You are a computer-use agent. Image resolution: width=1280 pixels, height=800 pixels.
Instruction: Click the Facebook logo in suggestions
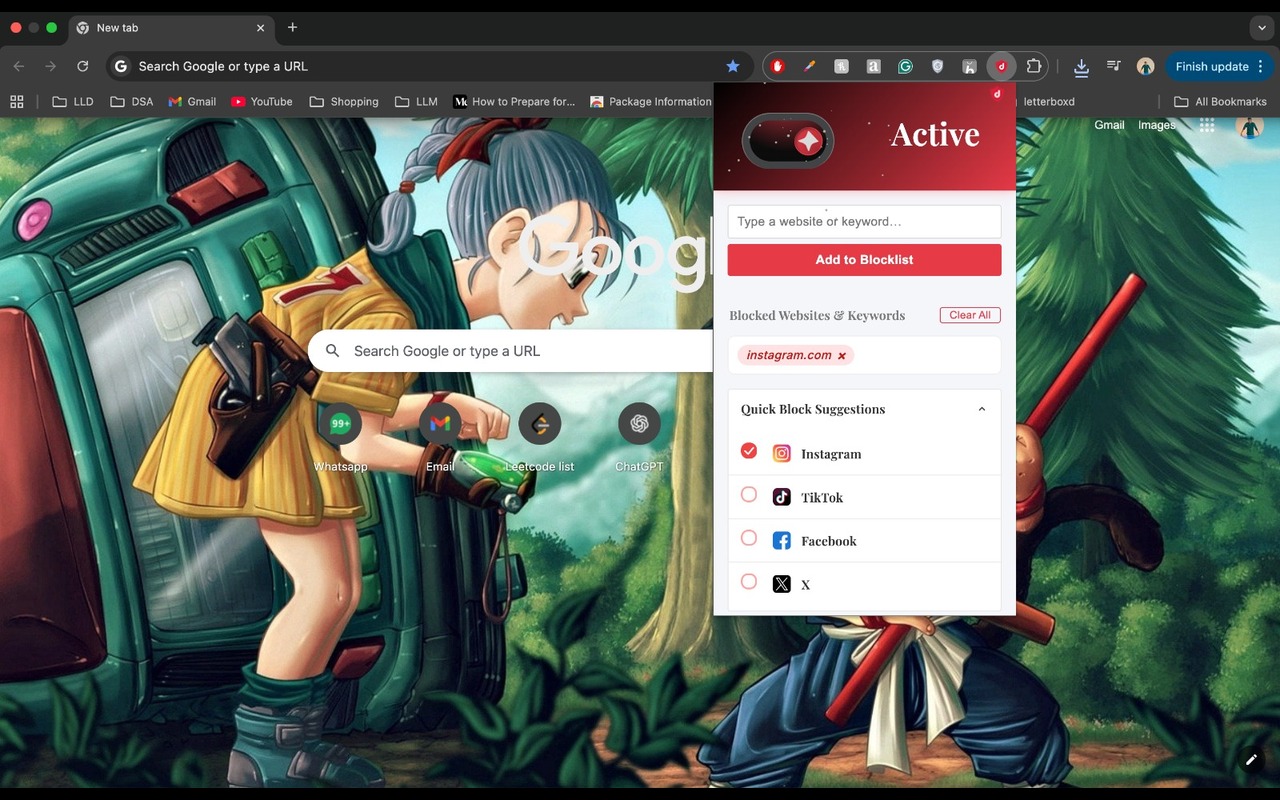[x=782, y=541]
